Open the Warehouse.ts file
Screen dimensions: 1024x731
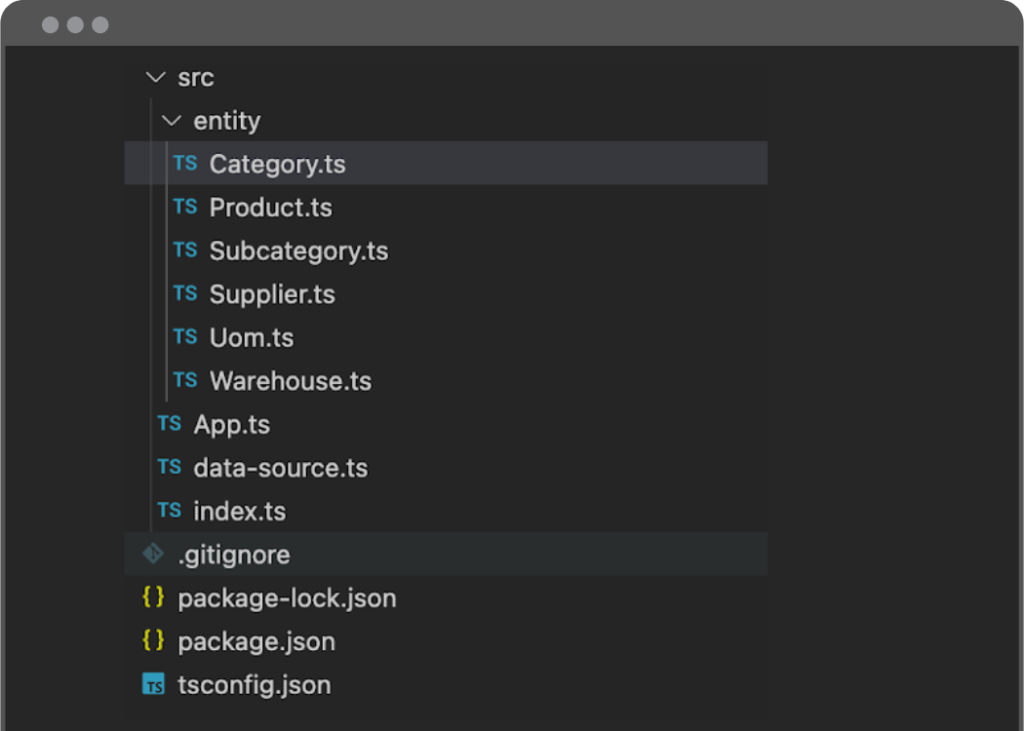(x=291, y=381)
